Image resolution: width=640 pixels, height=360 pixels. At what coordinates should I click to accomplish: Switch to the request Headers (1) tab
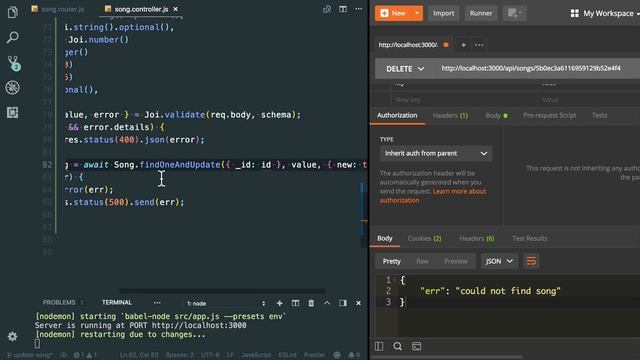point(450,116)
